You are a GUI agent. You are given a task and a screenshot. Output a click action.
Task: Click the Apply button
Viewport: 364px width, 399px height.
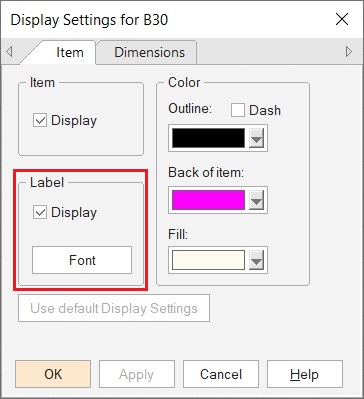coord(137,374)
